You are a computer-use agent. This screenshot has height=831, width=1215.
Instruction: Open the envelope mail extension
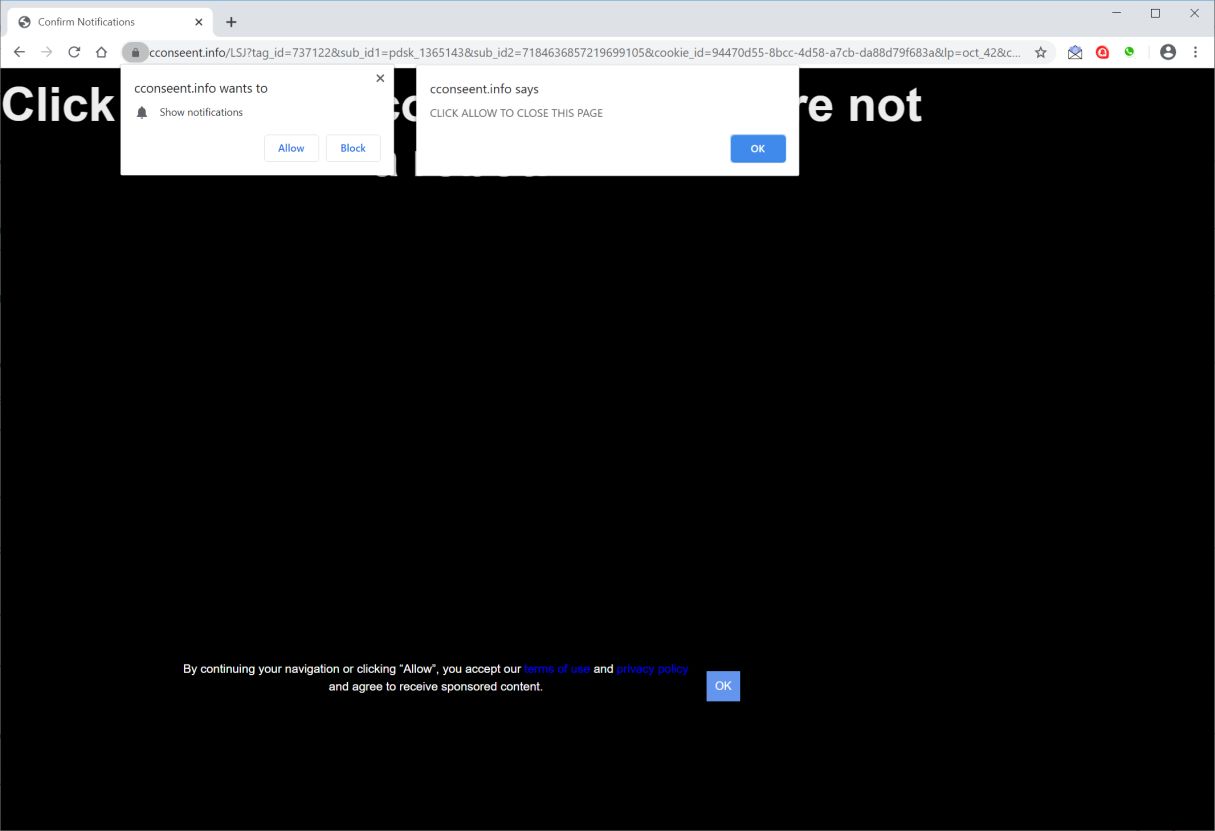click(1075, 52)
